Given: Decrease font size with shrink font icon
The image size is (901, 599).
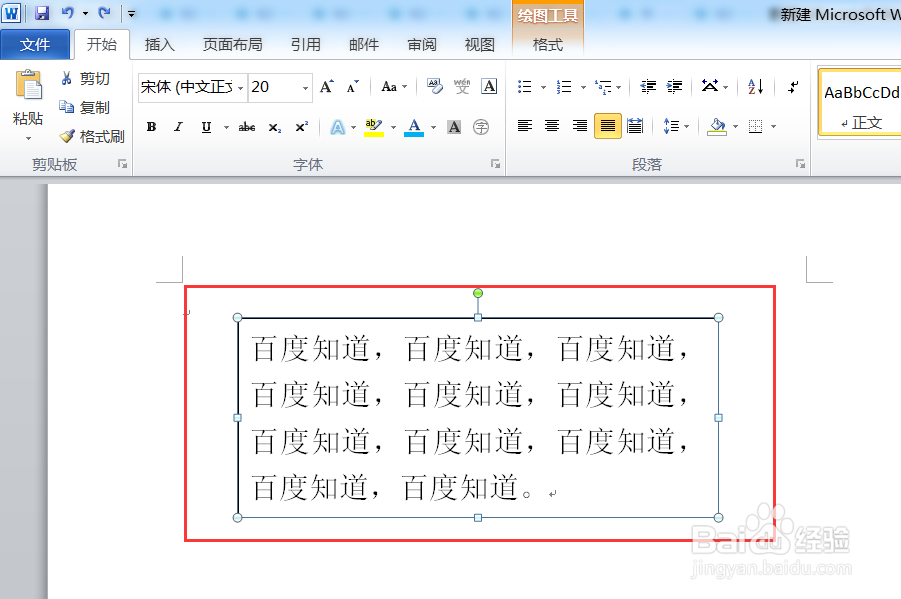Looking at the screenshot, I should click(x=353, y=87).
